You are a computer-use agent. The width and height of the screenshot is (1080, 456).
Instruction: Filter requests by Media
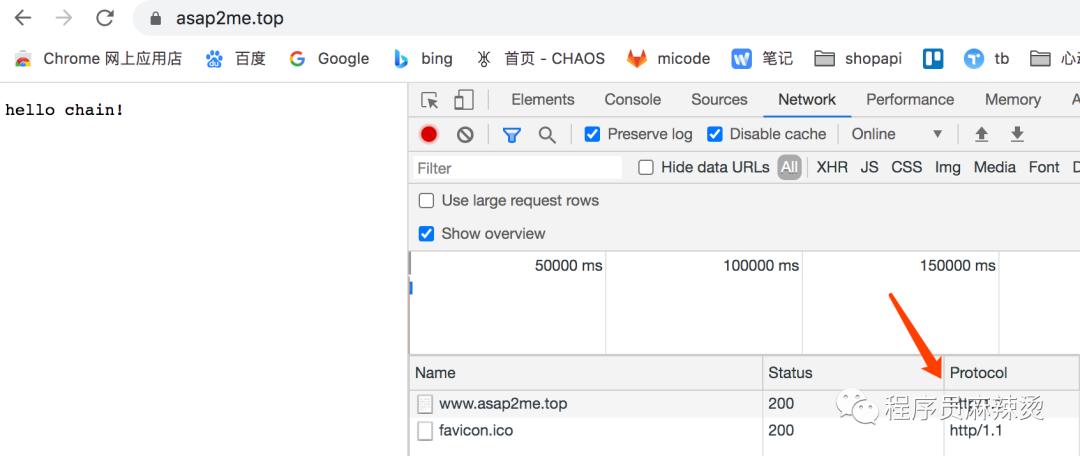[x=995, y=167]
